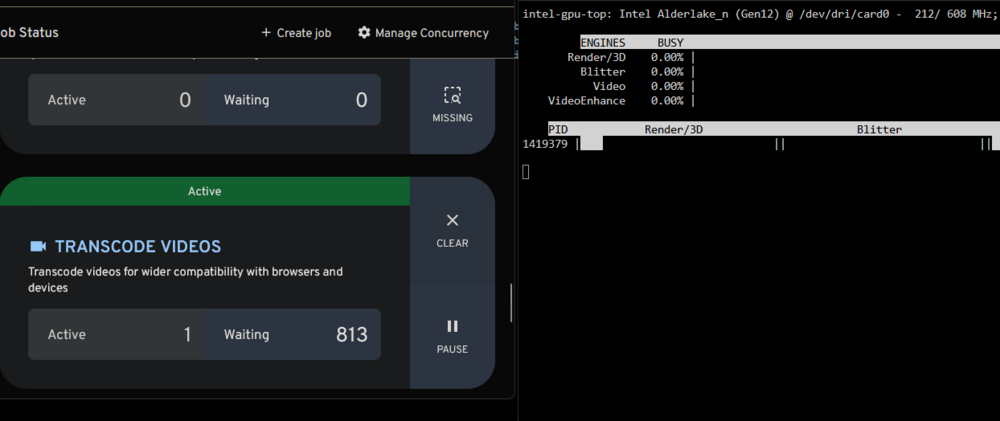This screenshot has height=421, width=1000.
Task: Click the Create job button
Action: click(297, 33)
